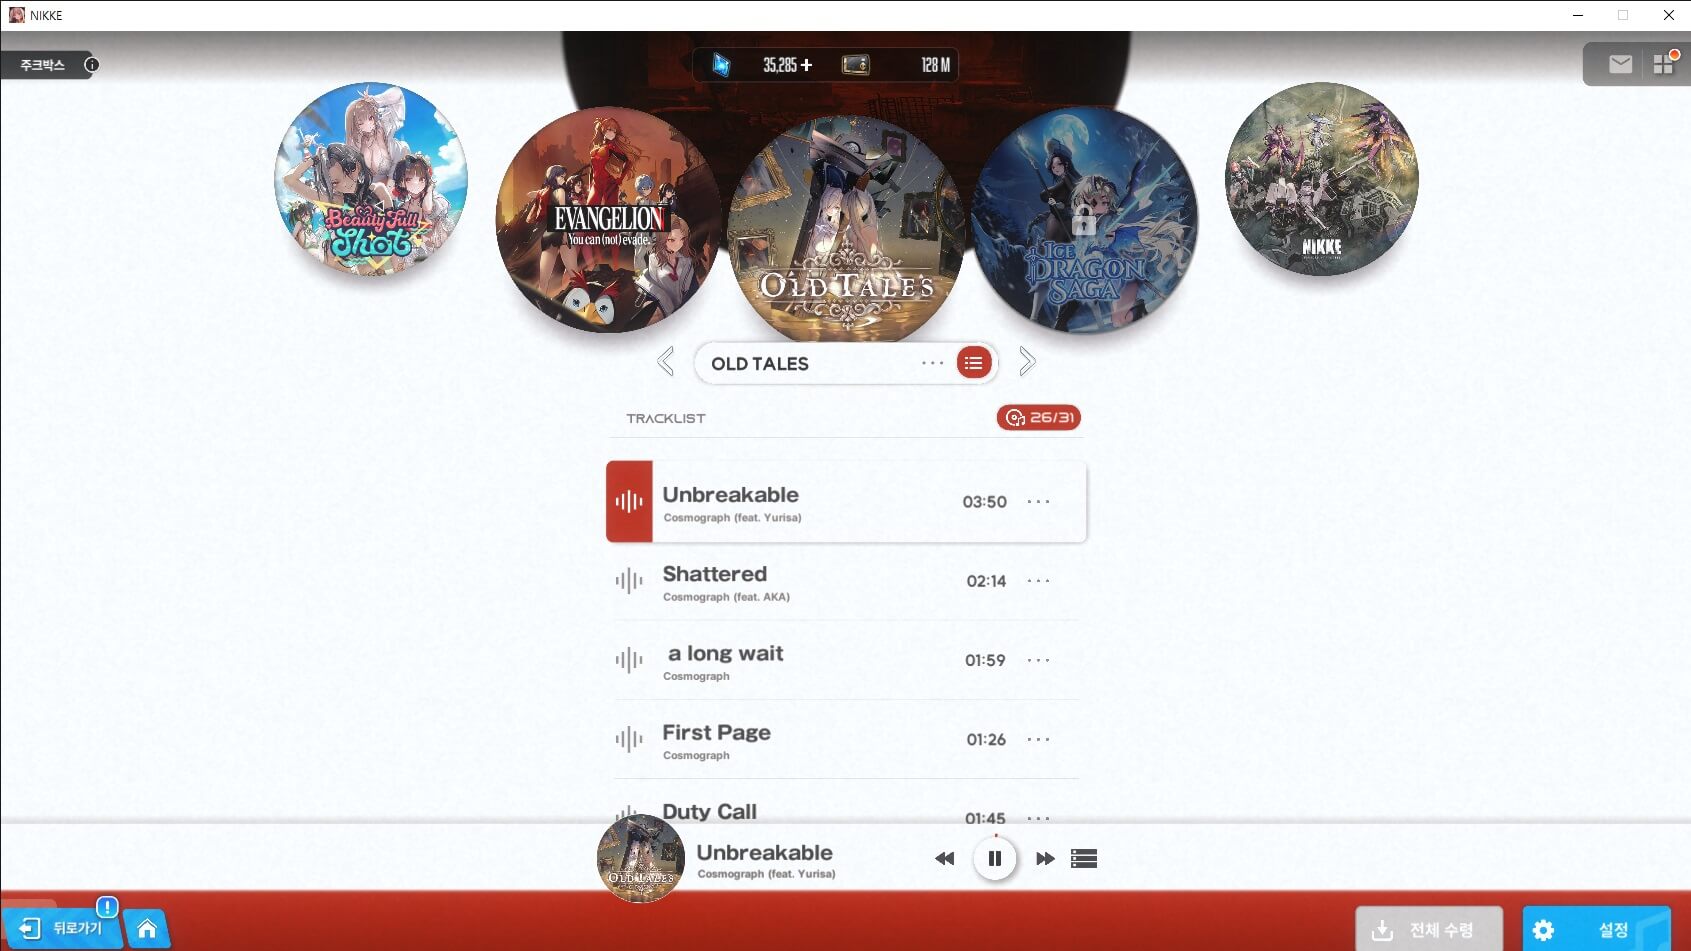Click 전체 수령 receive all button
This screenshot has height=951, width=1691.
pyautogui.click(x=1429, y=930)
